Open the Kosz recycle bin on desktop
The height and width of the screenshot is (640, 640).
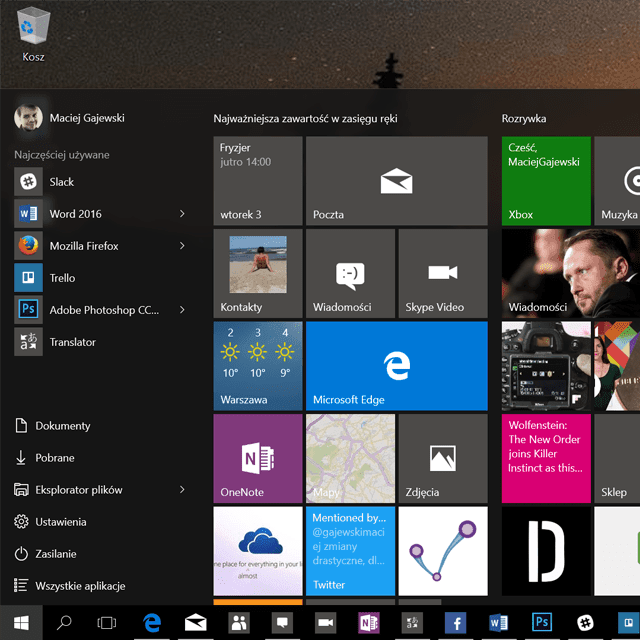[33, 35]
